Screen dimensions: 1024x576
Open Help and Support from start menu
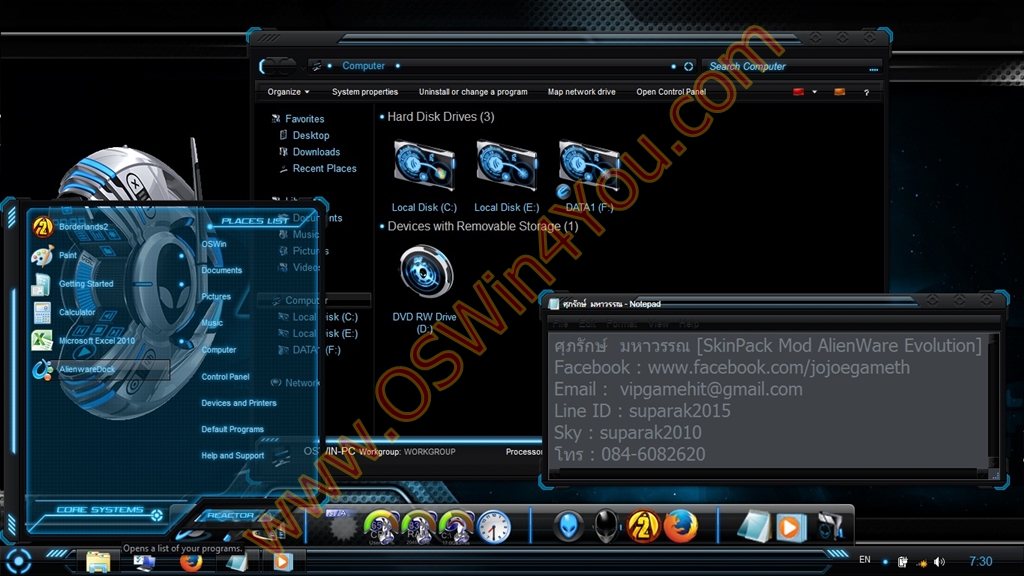(x=232, y=456)
